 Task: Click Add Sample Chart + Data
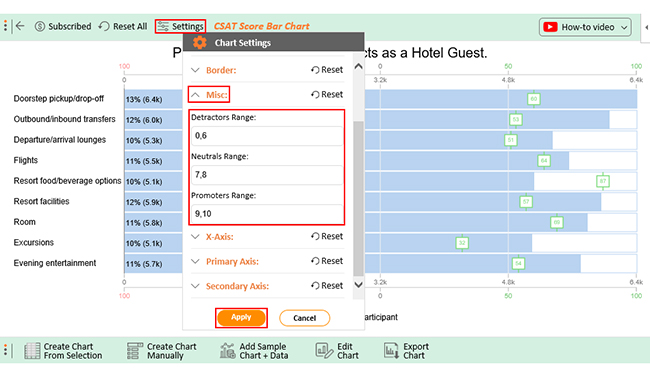pyautogui.click(x=254, y=351)
